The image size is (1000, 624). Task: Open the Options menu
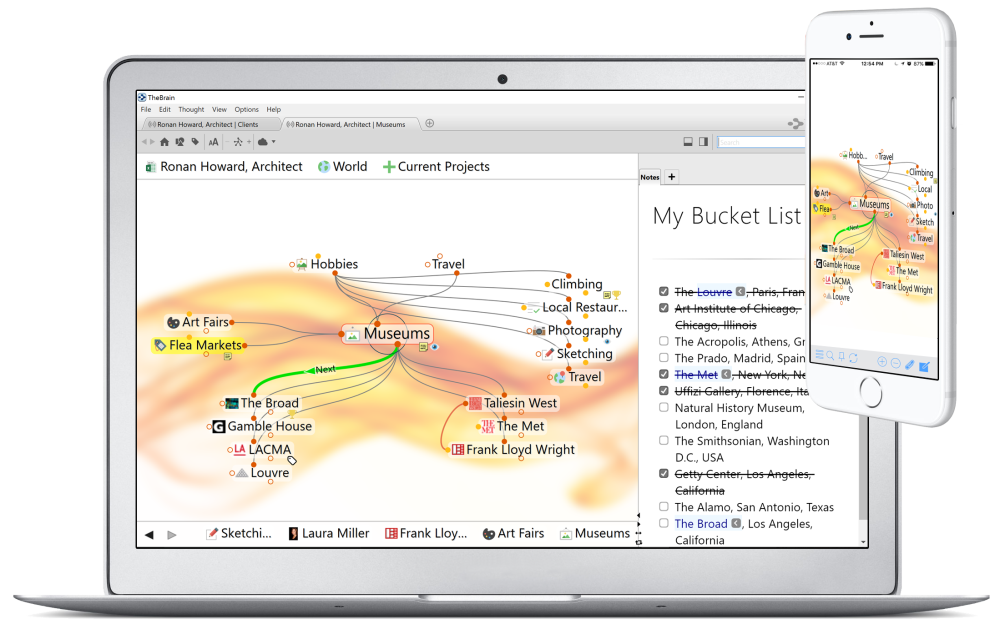246,109
